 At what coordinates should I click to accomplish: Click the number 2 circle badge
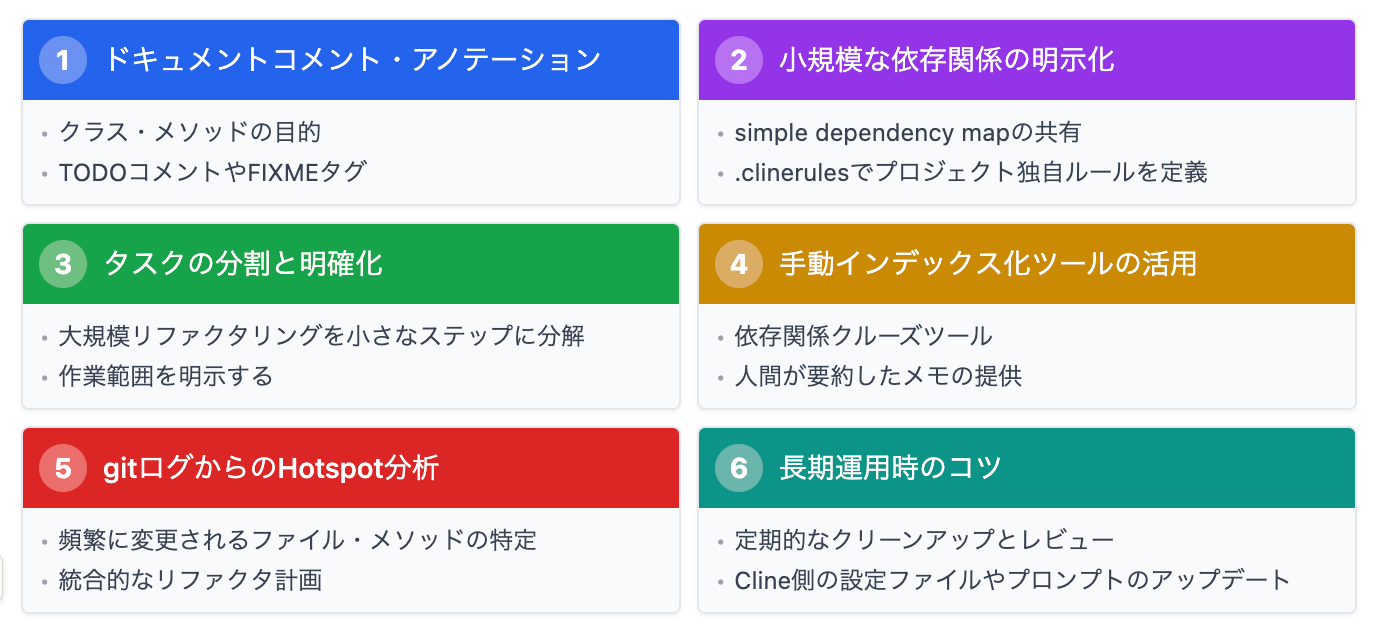click(x=739, y=60)
